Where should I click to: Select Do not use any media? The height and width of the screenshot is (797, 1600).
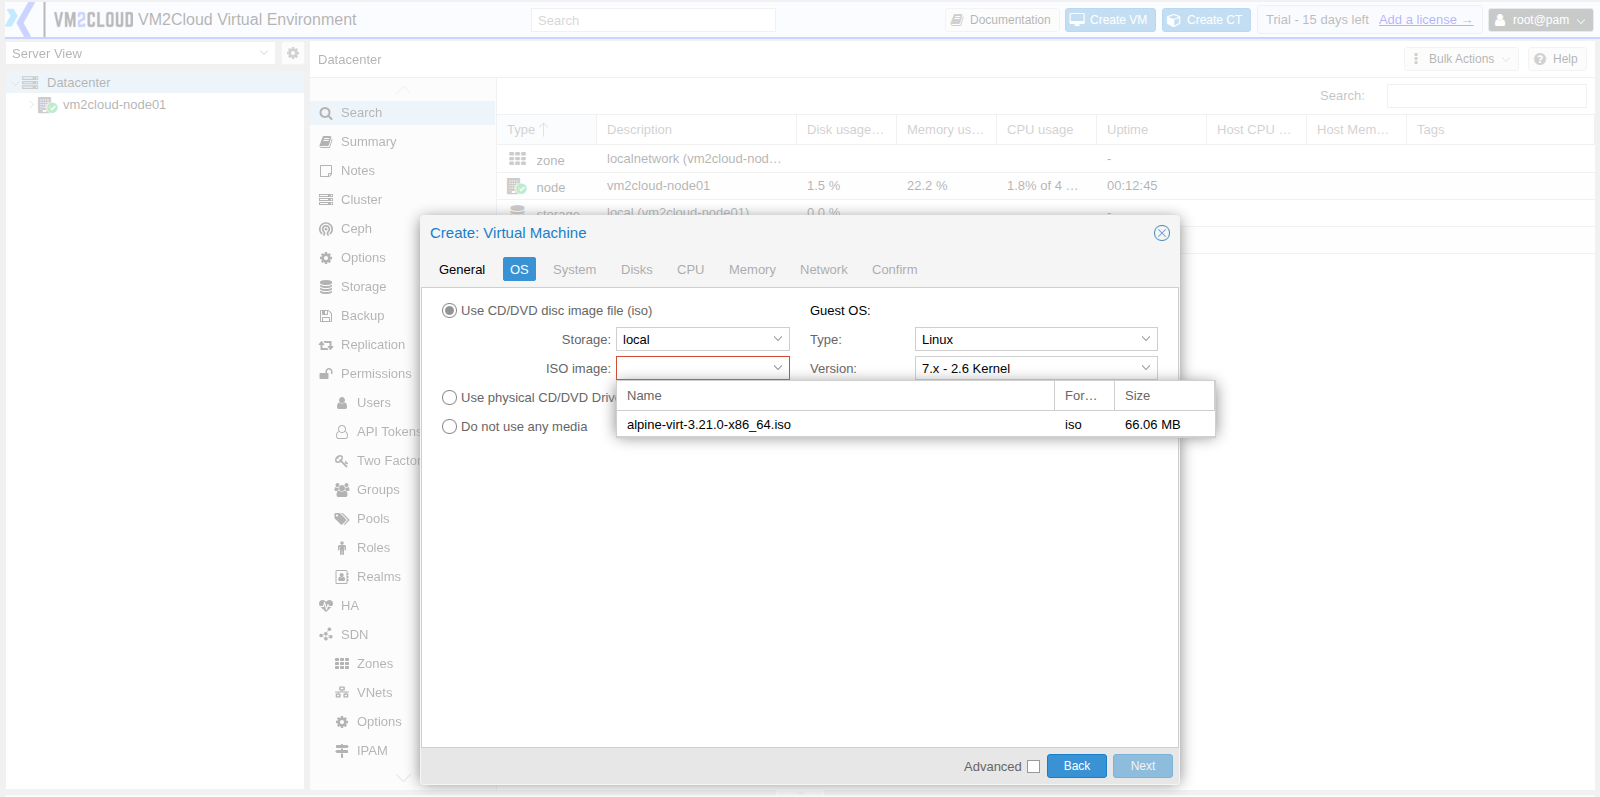[x=450, y=427]
